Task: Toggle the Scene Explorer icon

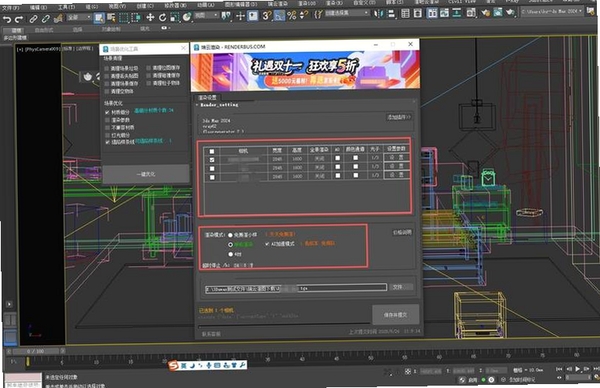Action: coord(406,14)
